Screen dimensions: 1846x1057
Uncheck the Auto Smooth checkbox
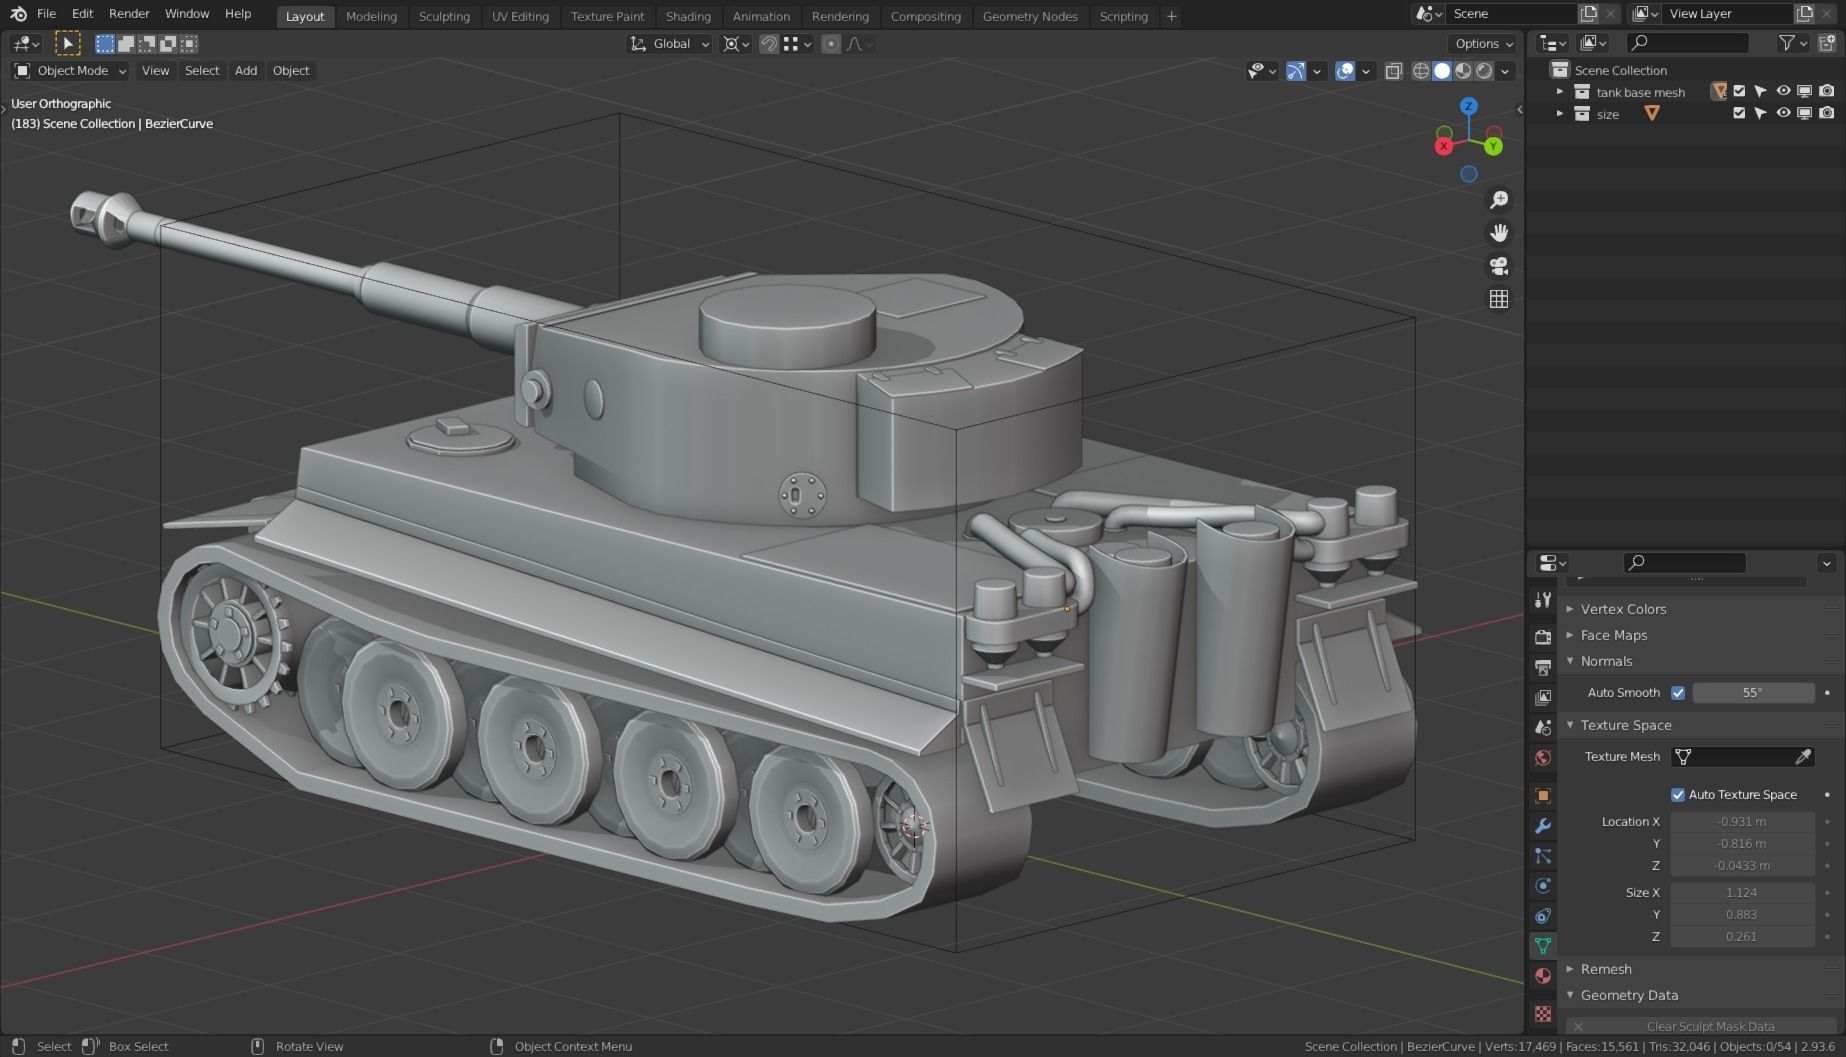pos(1678,693)
